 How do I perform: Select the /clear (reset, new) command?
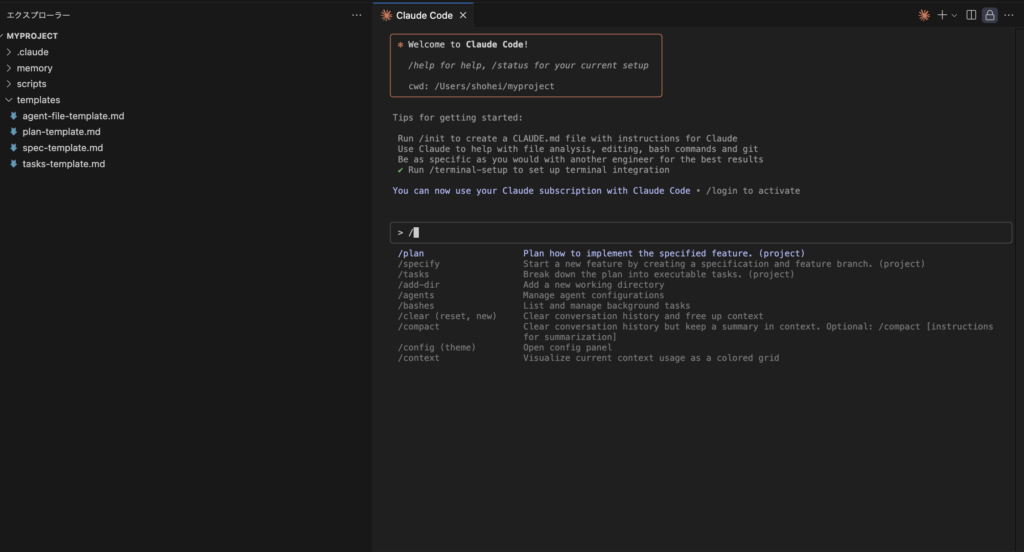(x=447, y=316)
